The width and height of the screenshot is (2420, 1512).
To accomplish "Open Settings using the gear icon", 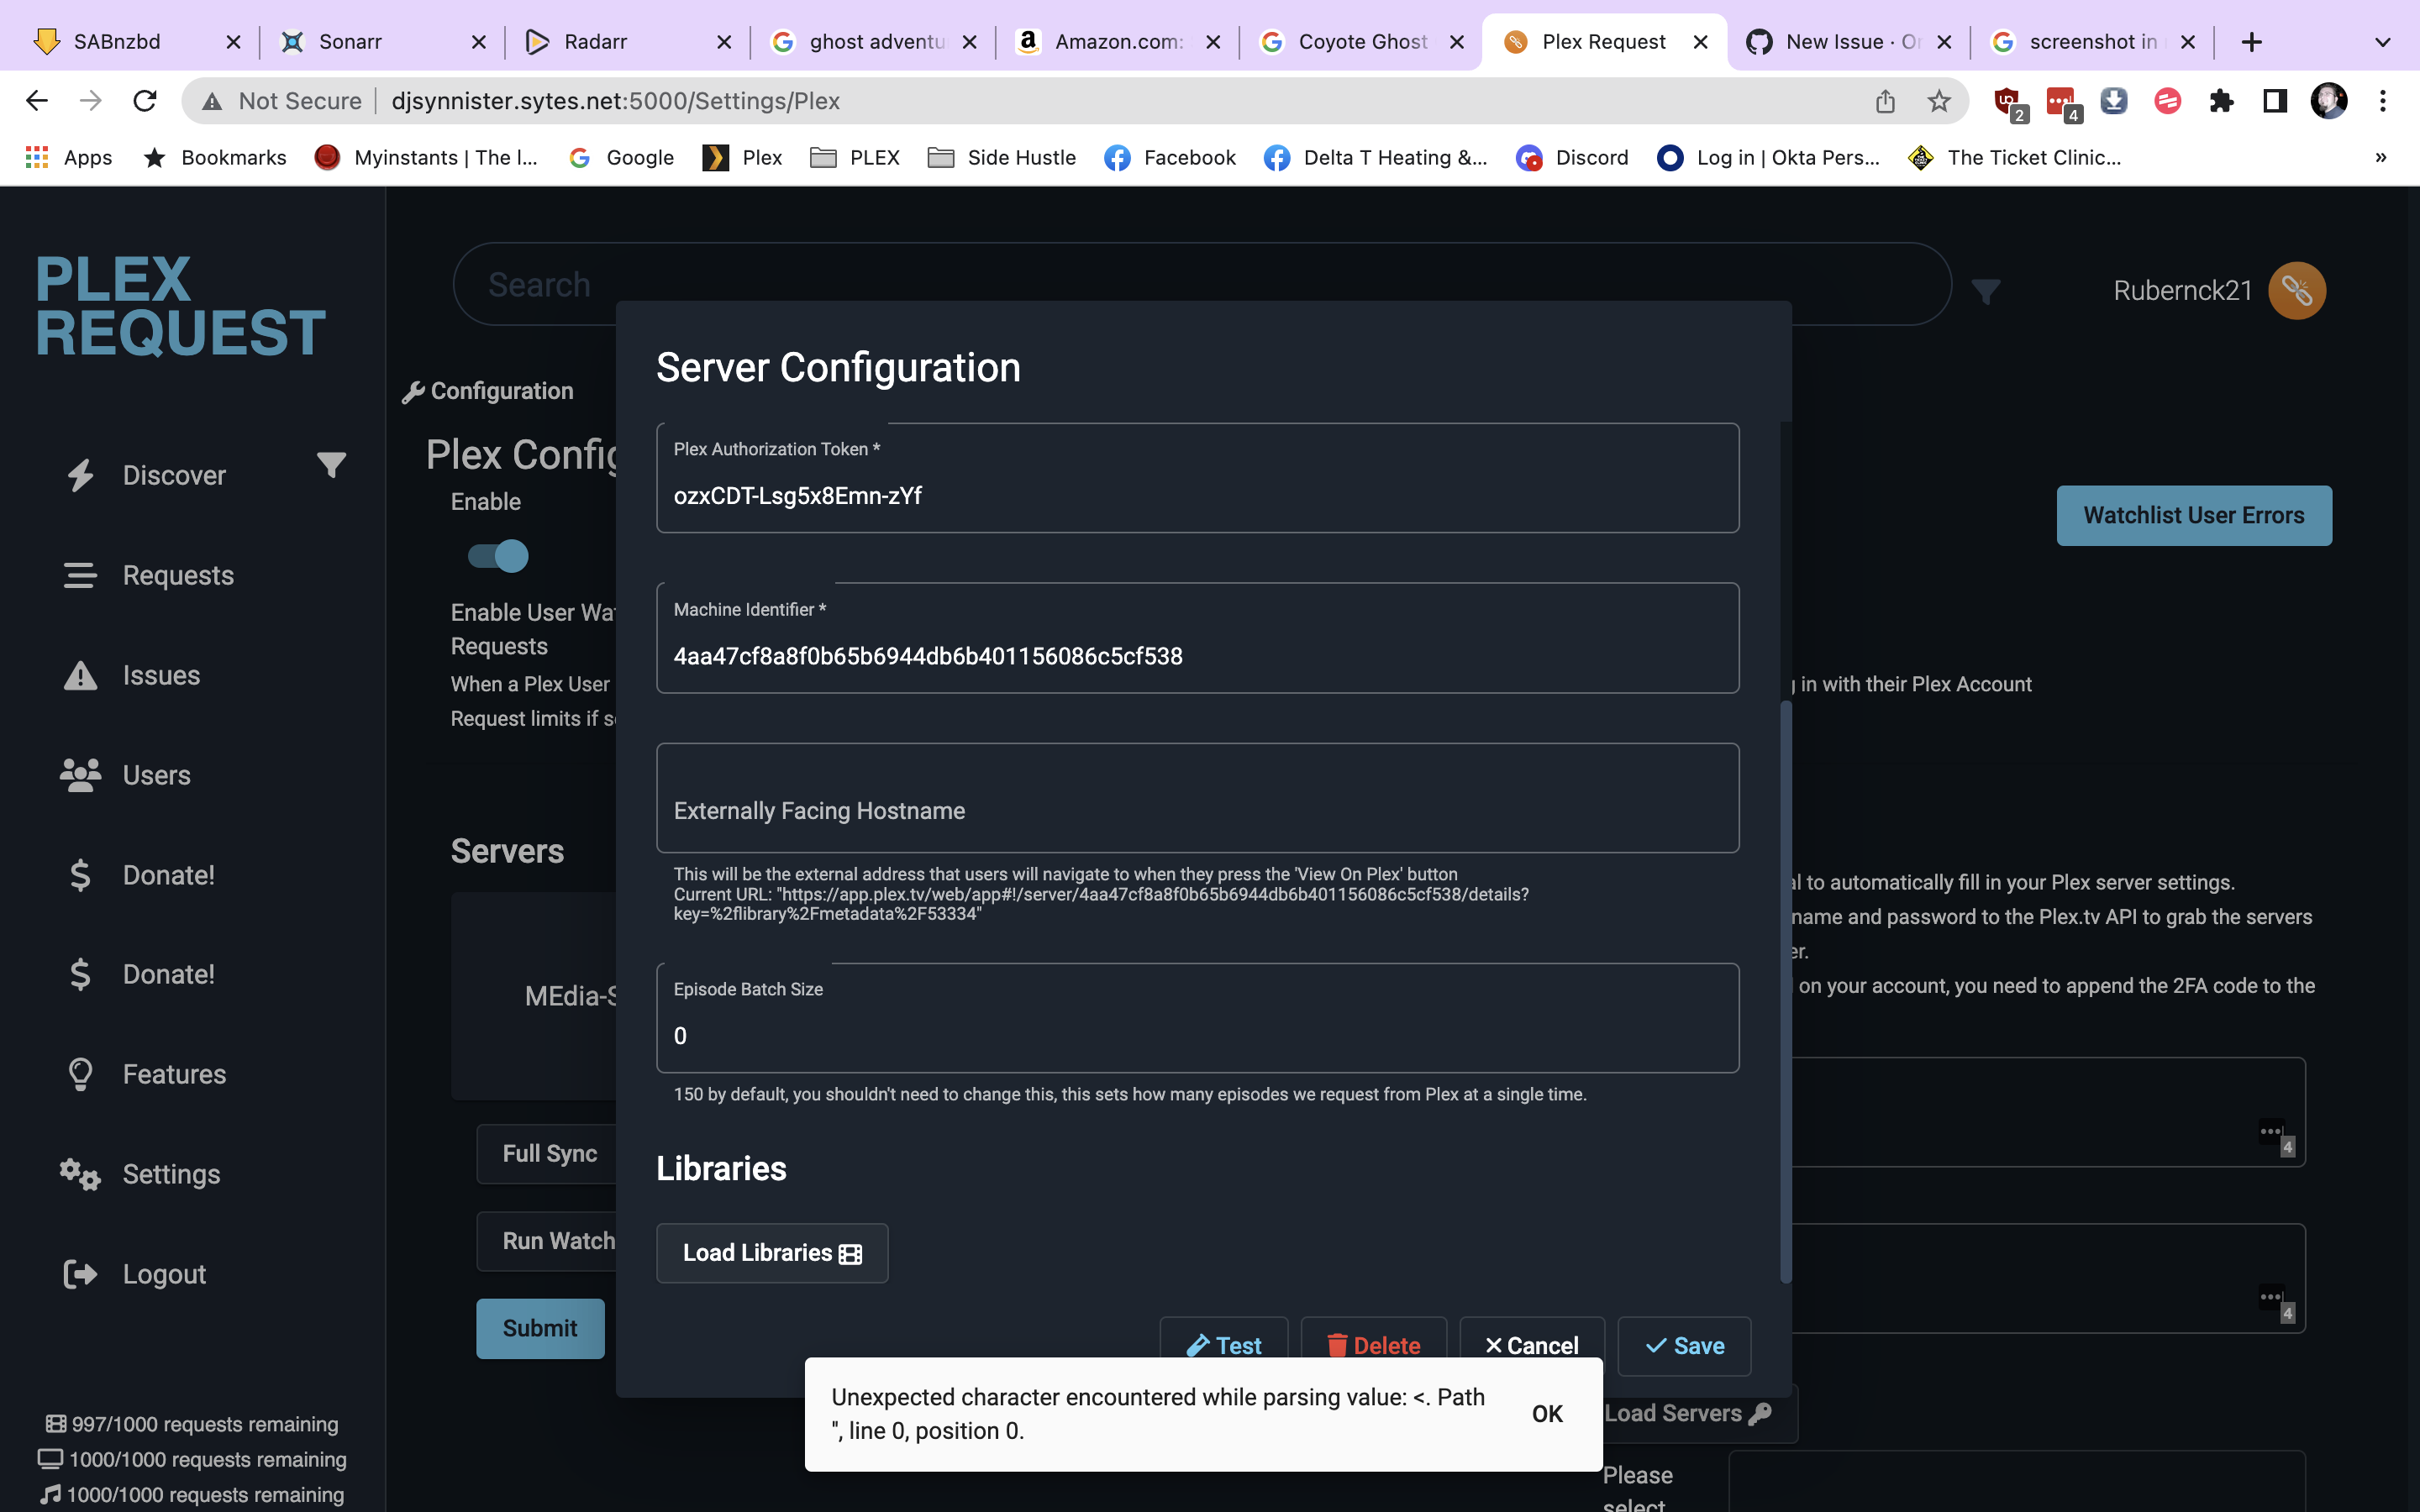I will [x=79, y=1174].
